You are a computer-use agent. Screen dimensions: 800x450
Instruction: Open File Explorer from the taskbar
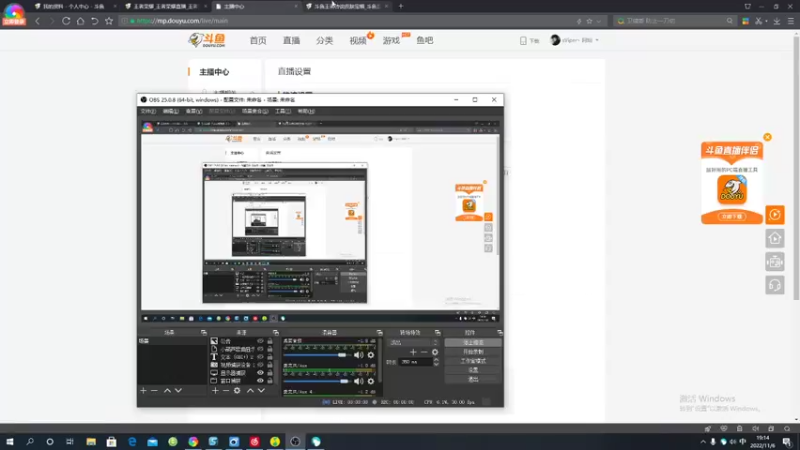91,441
